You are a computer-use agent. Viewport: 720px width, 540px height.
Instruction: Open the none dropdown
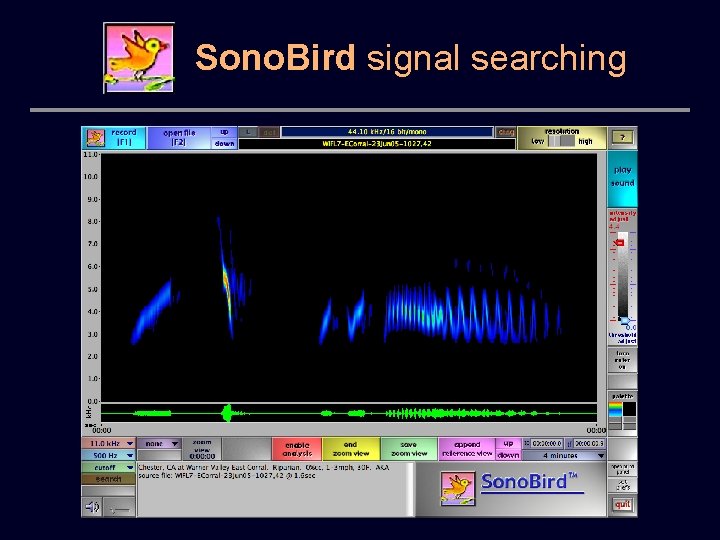(x=159, y=444)
